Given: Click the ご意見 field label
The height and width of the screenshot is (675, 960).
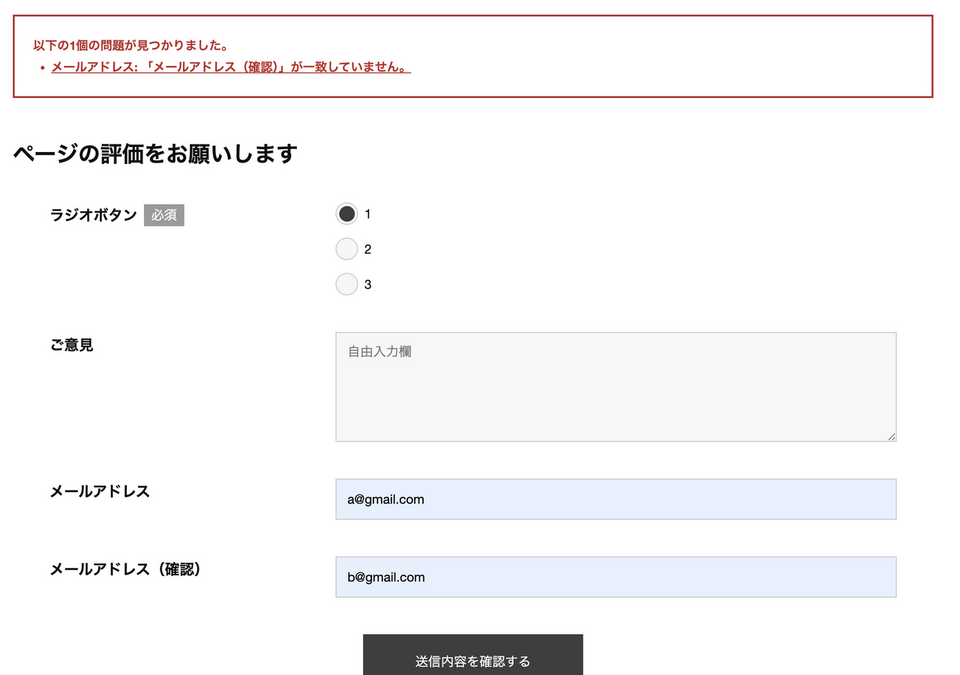Looking at the screenshot, I should (x=72, y=345).
